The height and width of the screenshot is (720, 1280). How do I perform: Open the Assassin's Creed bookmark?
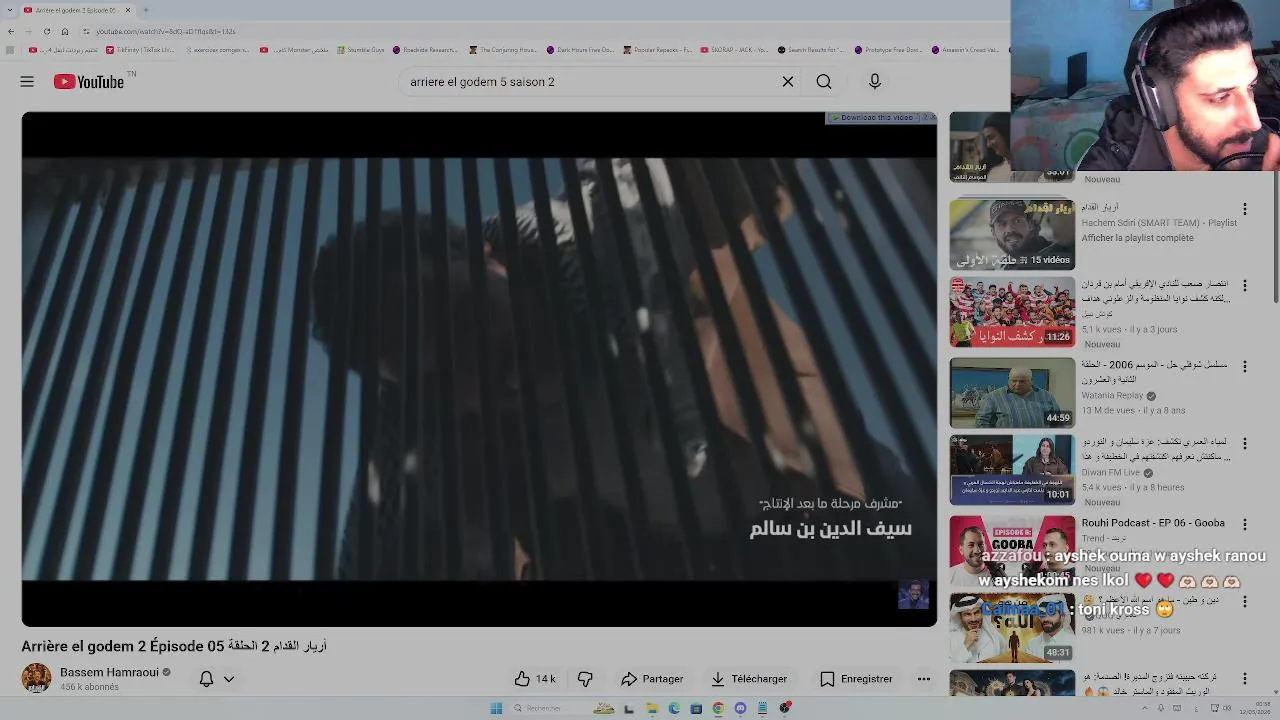[965, 50]
